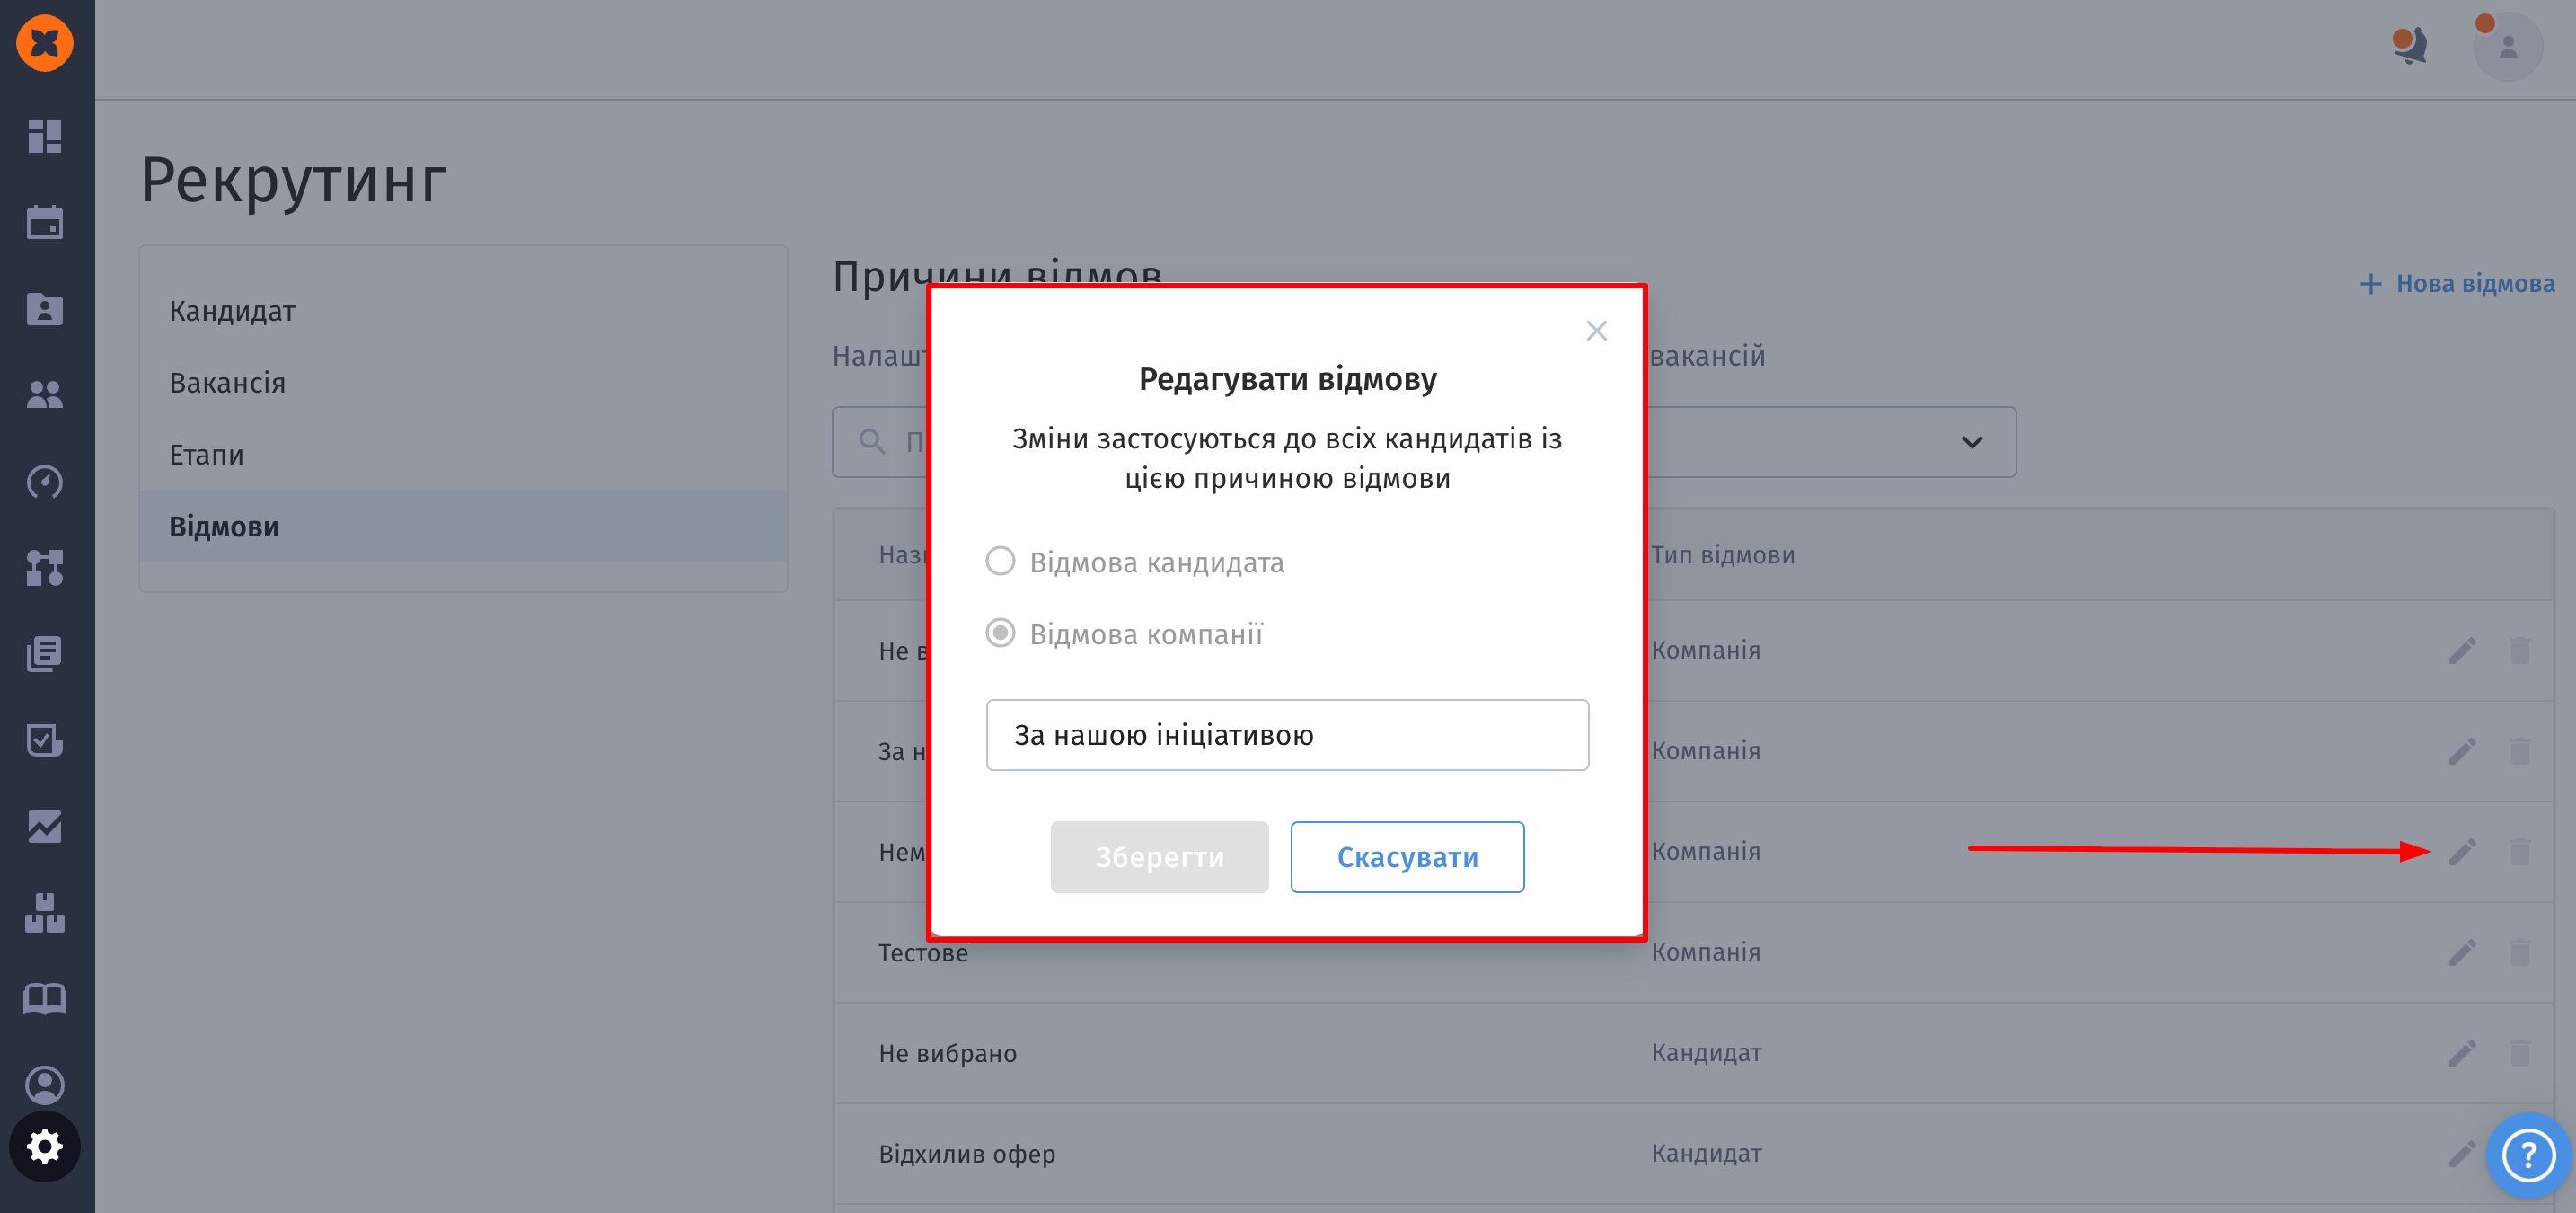Screen dimensions: 2576x1213
Task: Select the Відмова кандидата radio button
Action: 1000,561
